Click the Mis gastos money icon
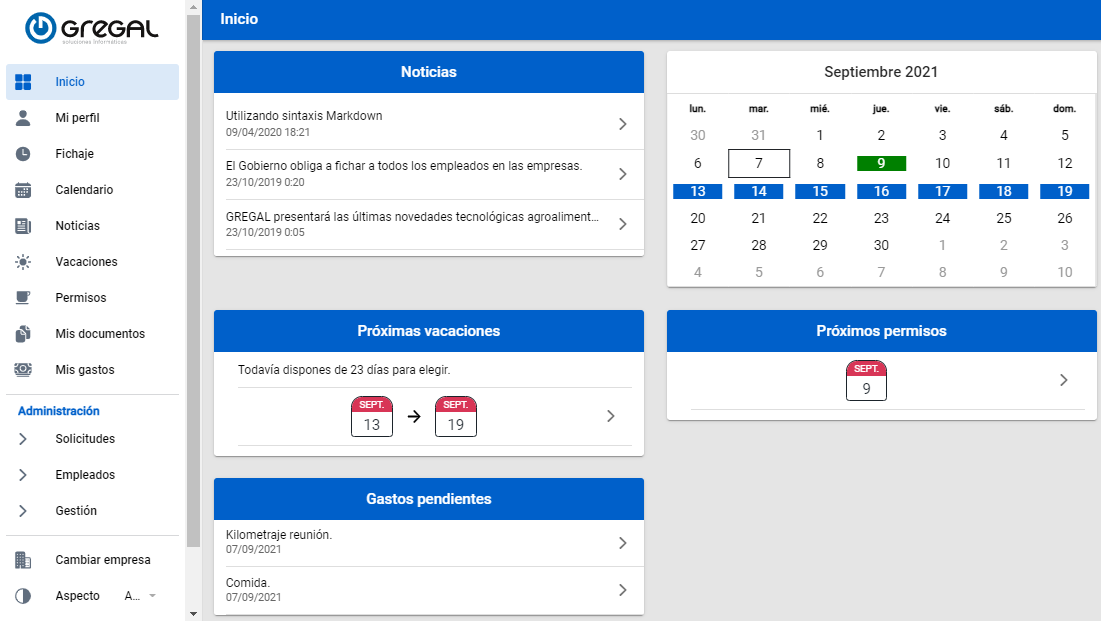This screenshot has height=621, width=1101. click(24, 370)
